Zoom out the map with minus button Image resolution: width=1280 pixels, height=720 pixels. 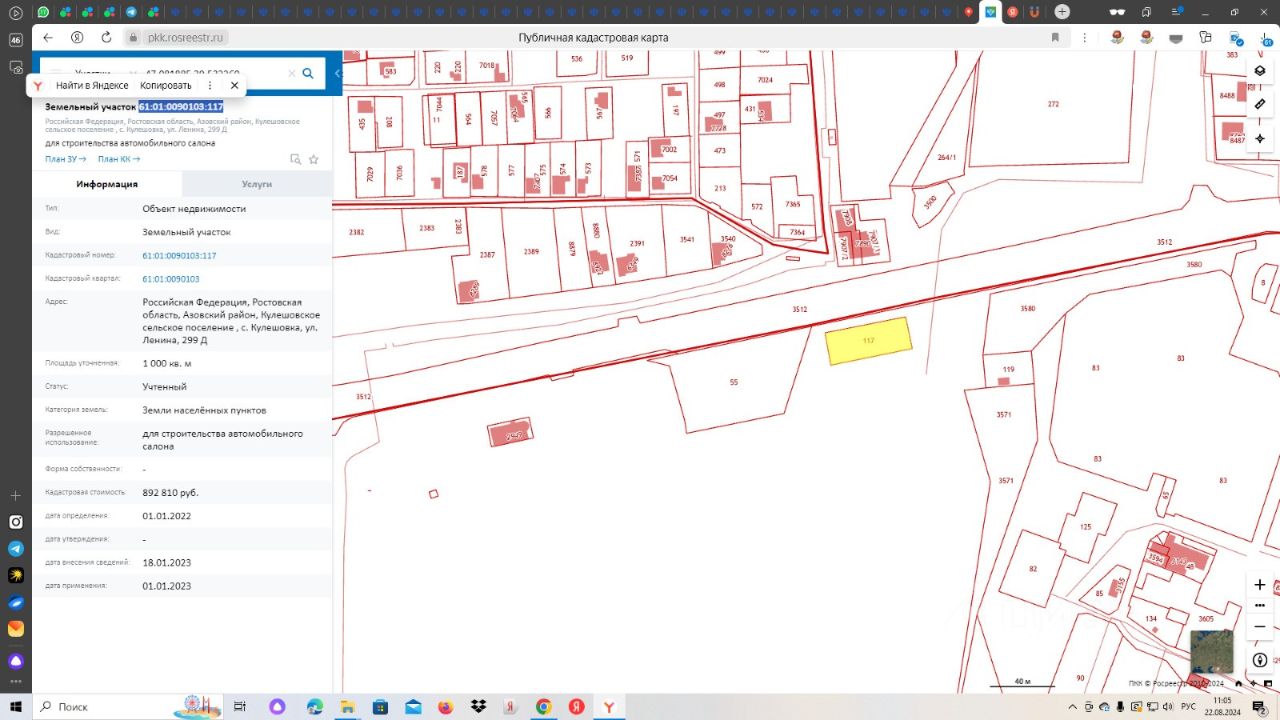1260,626
